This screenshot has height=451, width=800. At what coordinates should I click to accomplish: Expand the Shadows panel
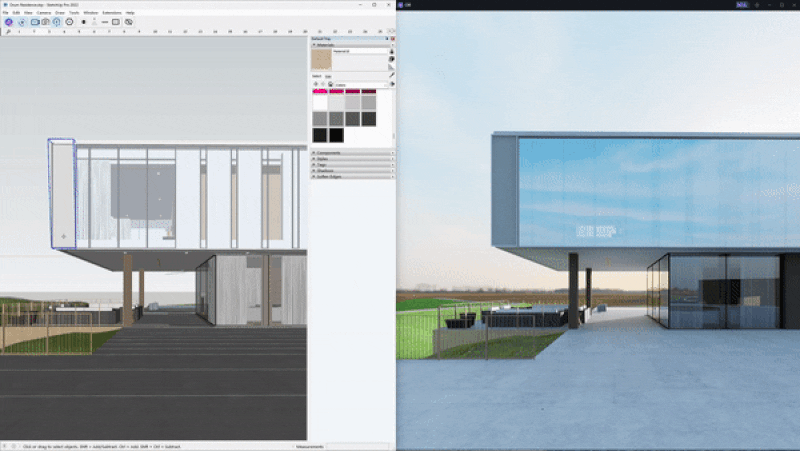pos(353,170)
